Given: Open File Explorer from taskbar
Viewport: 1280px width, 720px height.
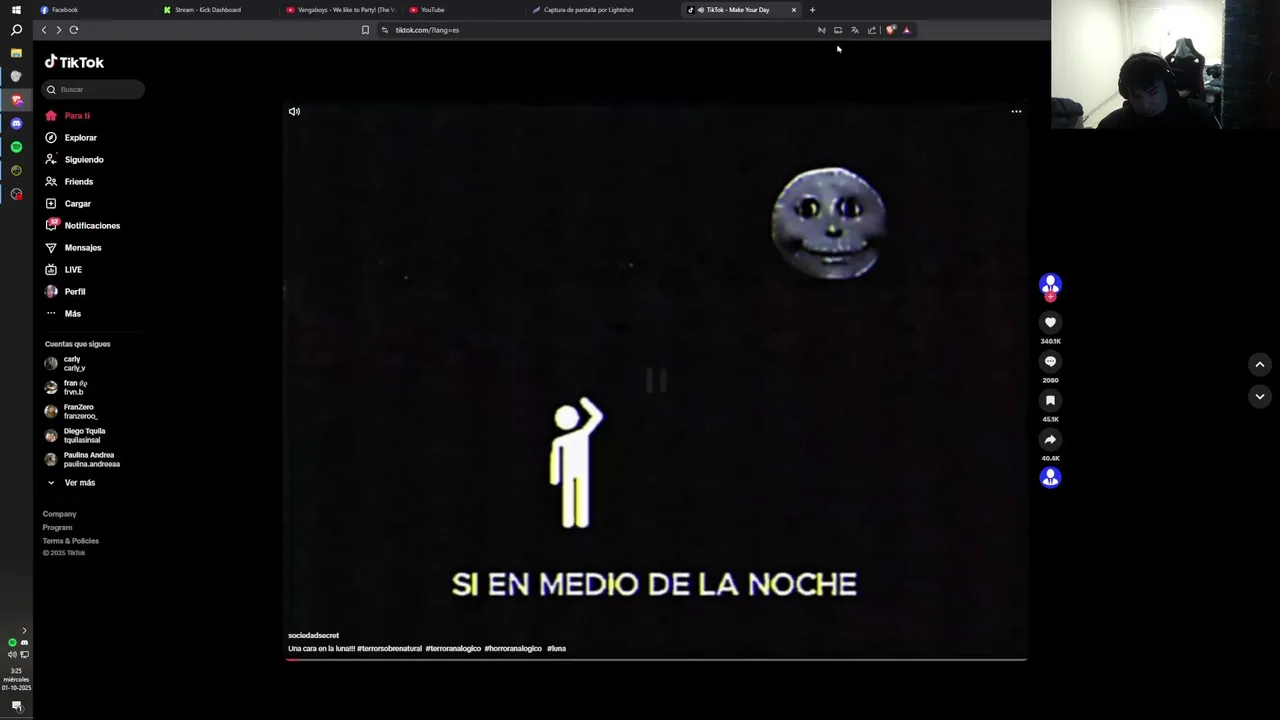Looking at the screenshot, I should [16, 53].
